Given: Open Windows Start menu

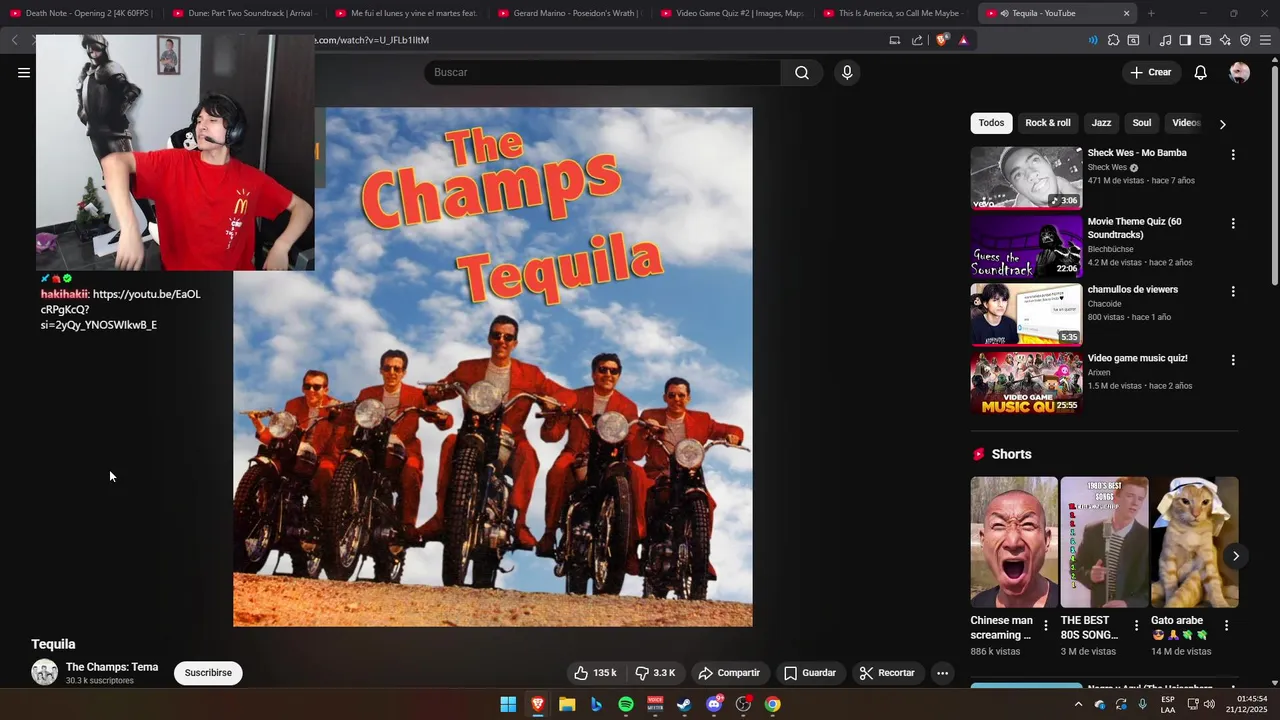Looking at the screenshot, I should pos(508,704).
